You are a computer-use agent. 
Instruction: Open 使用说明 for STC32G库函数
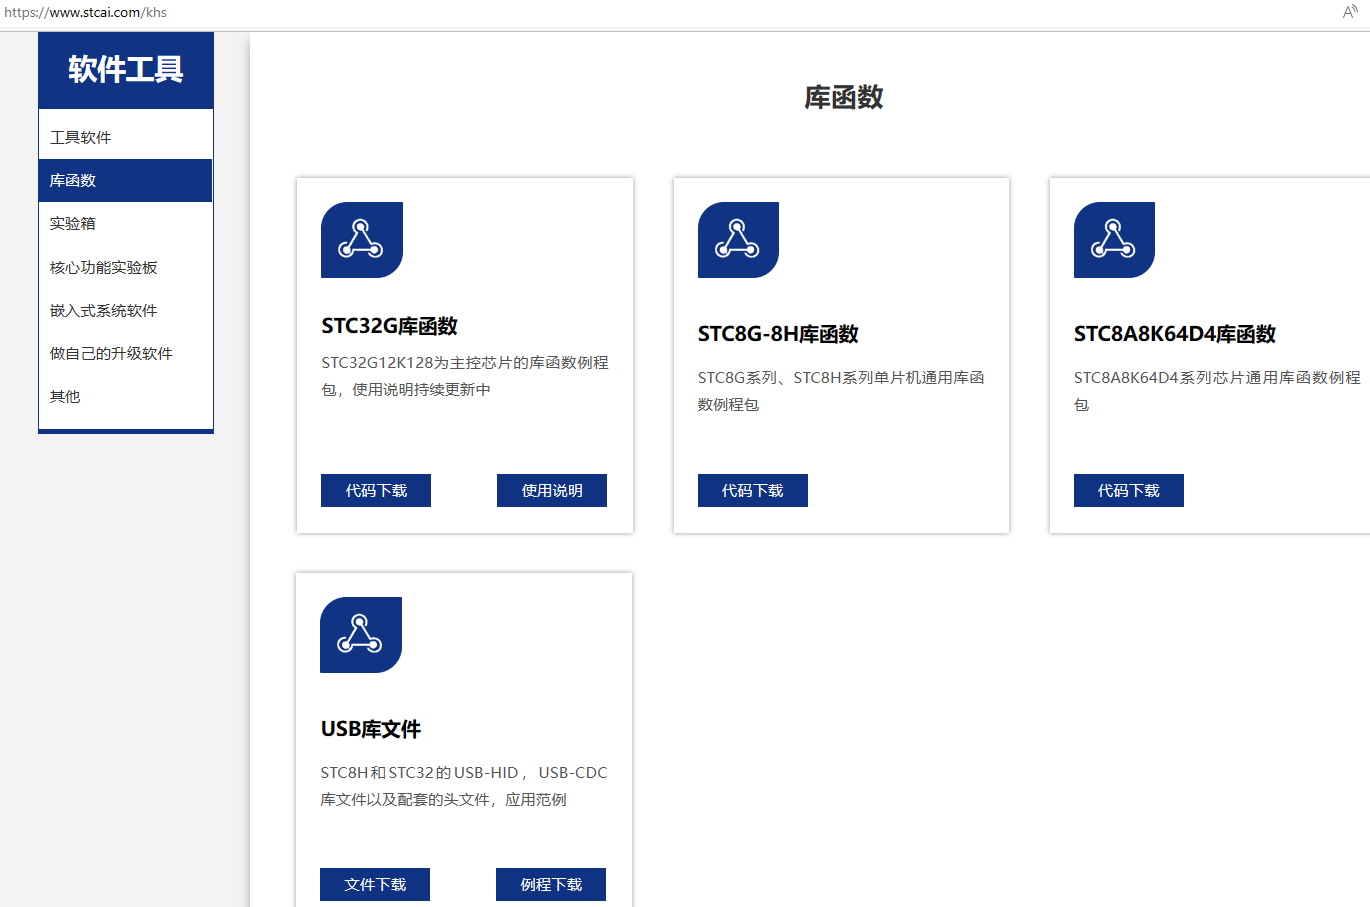552,490
